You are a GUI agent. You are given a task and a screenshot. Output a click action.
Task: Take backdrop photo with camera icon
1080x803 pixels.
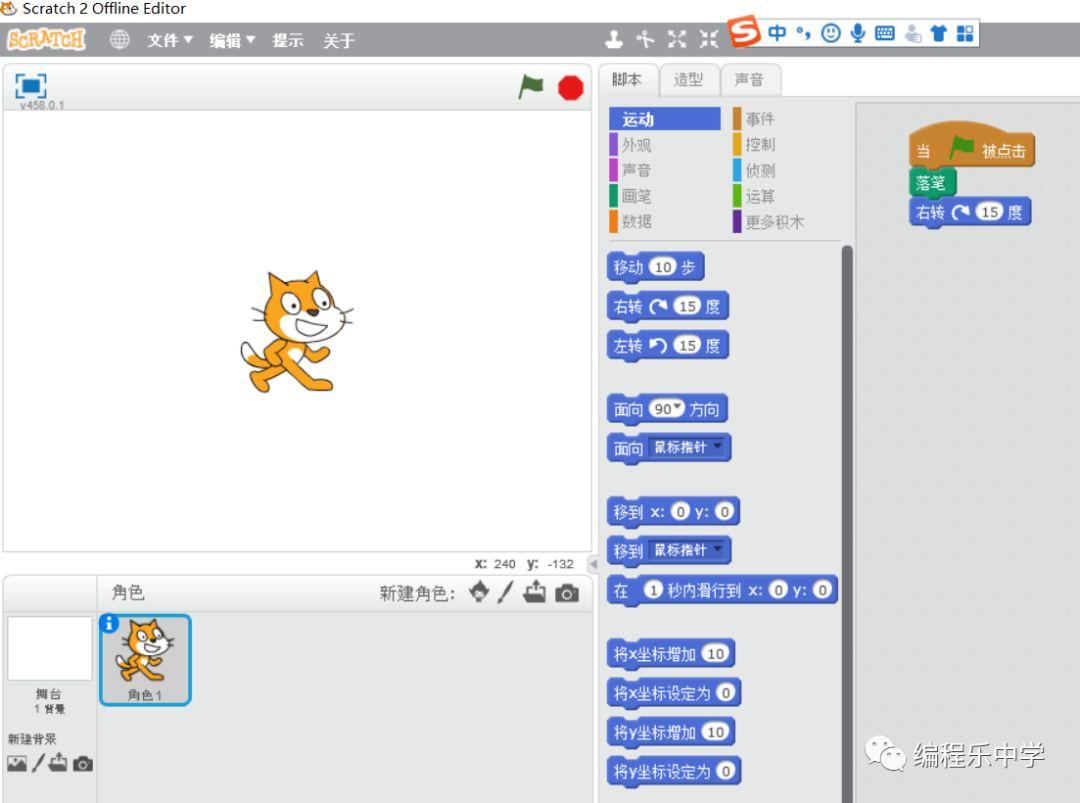[x=83, y=764]
